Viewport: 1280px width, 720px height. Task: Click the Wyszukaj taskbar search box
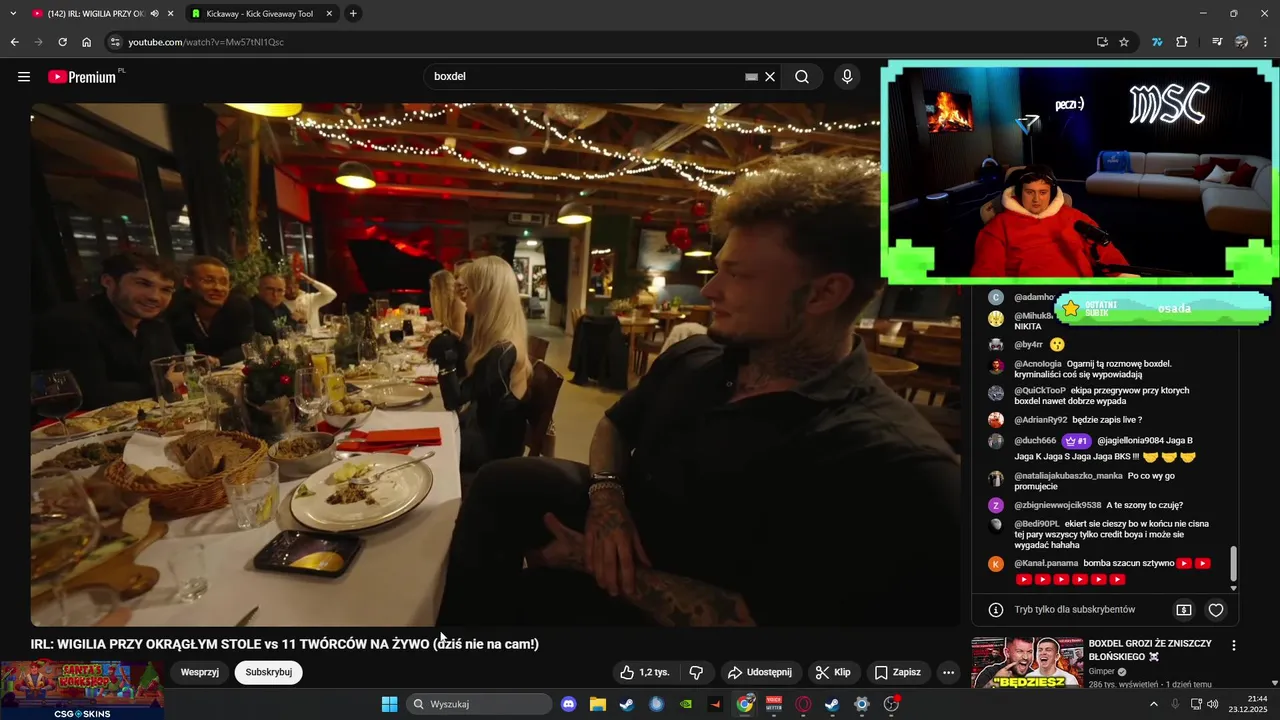point(480,704)
